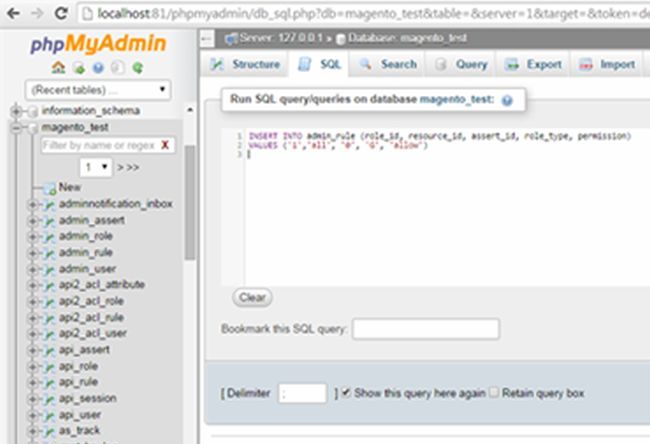This screenshot has width=650, height=444.
Task: Click table icon for api_user
Action: pos(49,415)
